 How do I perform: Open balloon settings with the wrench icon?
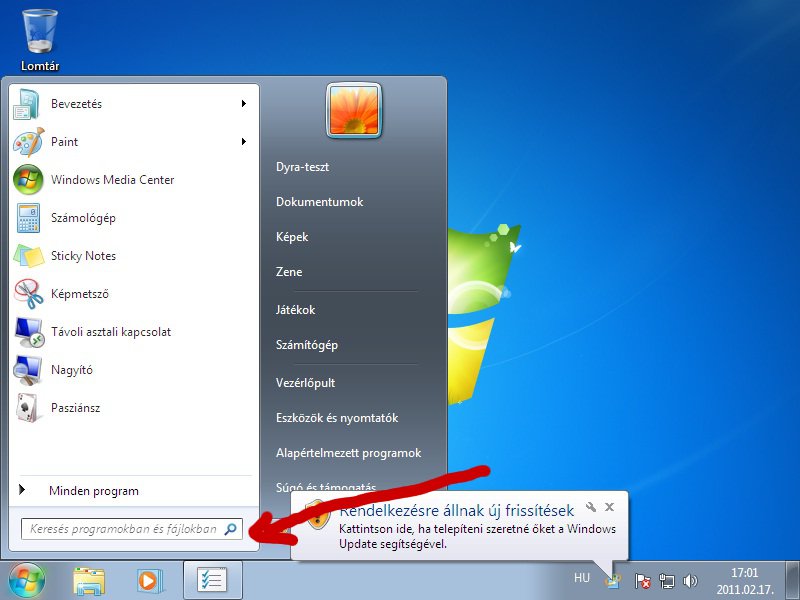pos(591,507)
